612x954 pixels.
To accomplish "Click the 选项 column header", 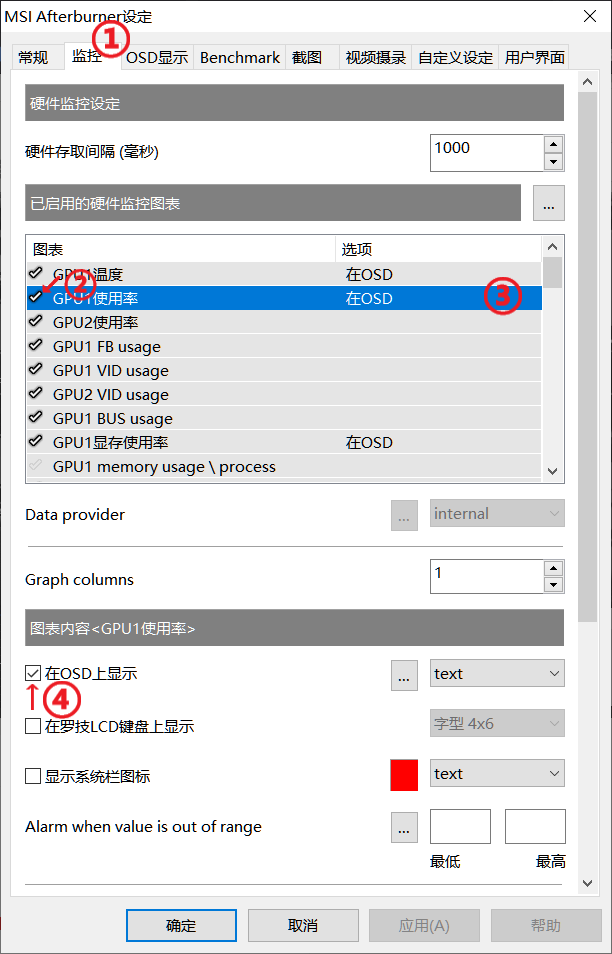I will tap(438, 249).
